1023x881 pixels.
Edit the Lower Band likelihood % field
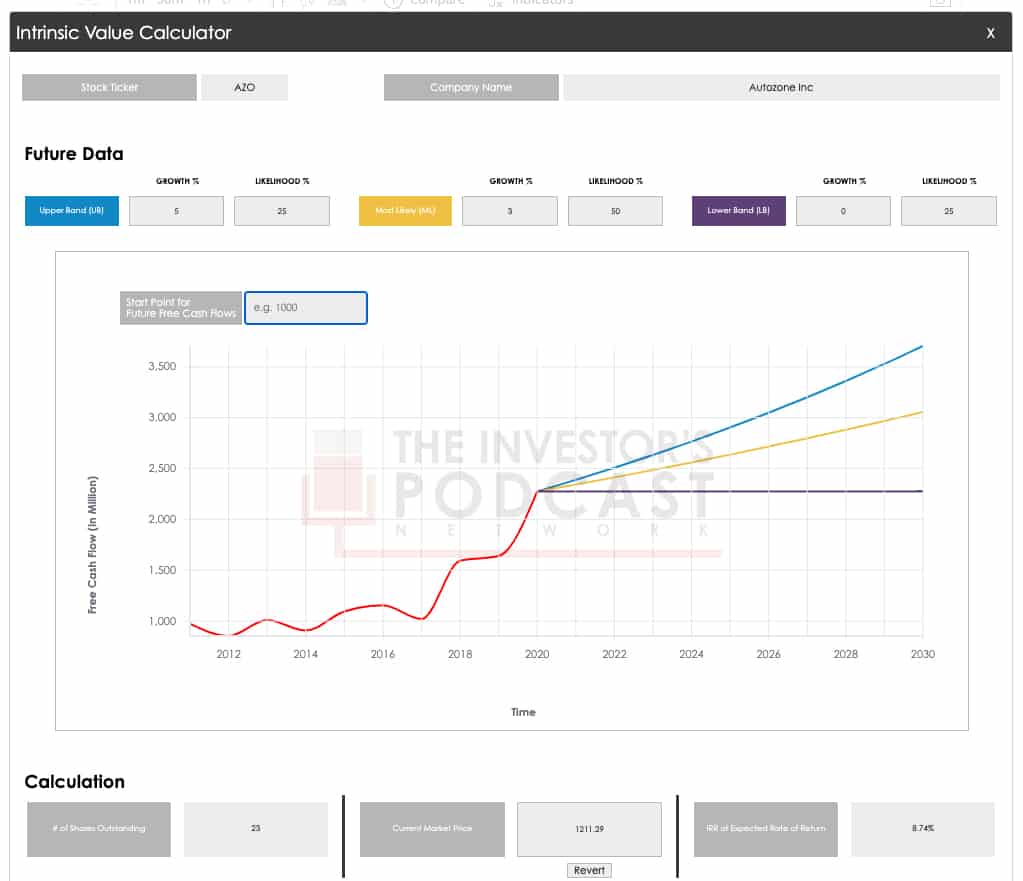pos(949,211)
